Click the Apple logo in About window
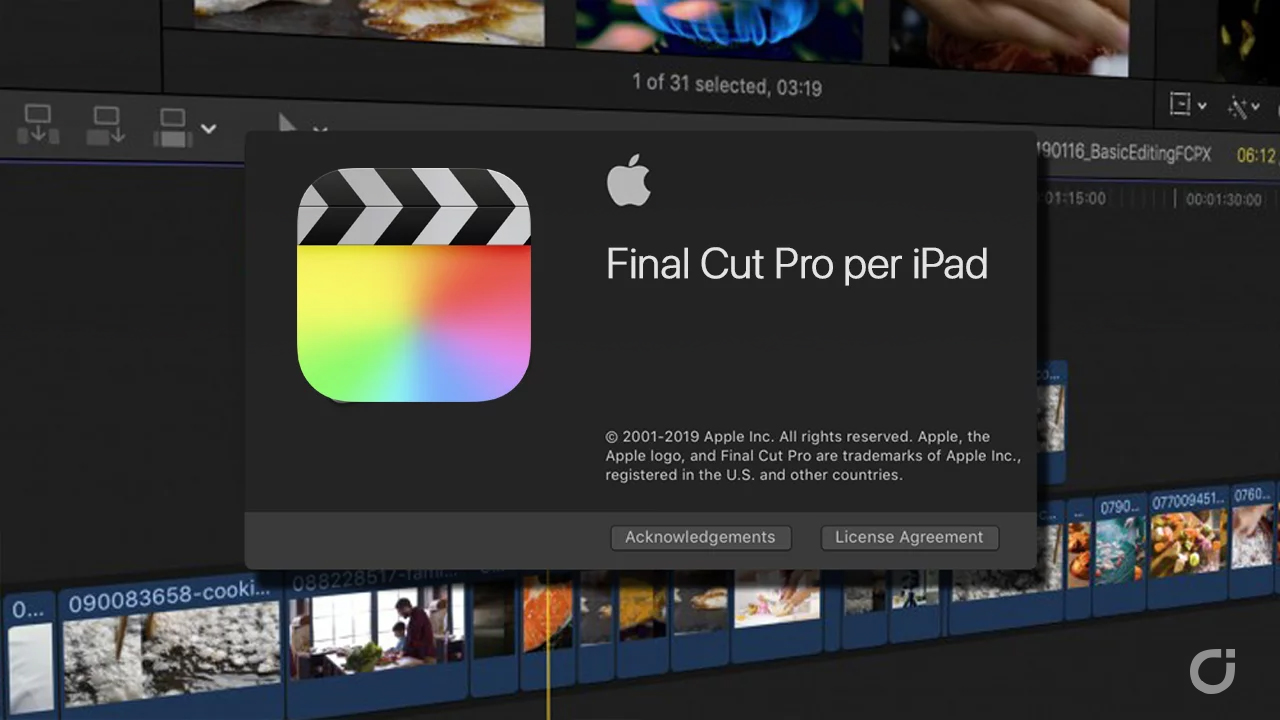The image size is (1280, 720). click(x=629, y=181)
